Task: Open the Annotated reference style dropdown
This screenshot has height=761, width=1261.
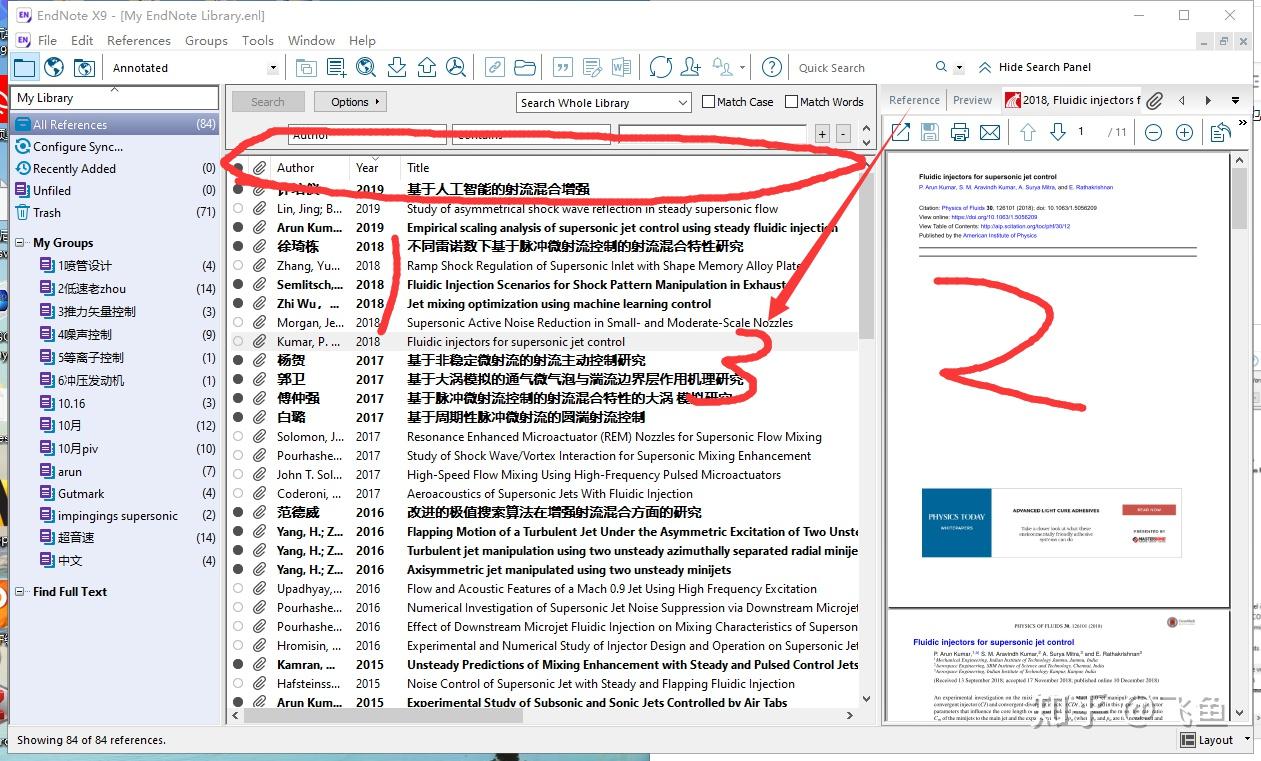Action: point(271,67)
